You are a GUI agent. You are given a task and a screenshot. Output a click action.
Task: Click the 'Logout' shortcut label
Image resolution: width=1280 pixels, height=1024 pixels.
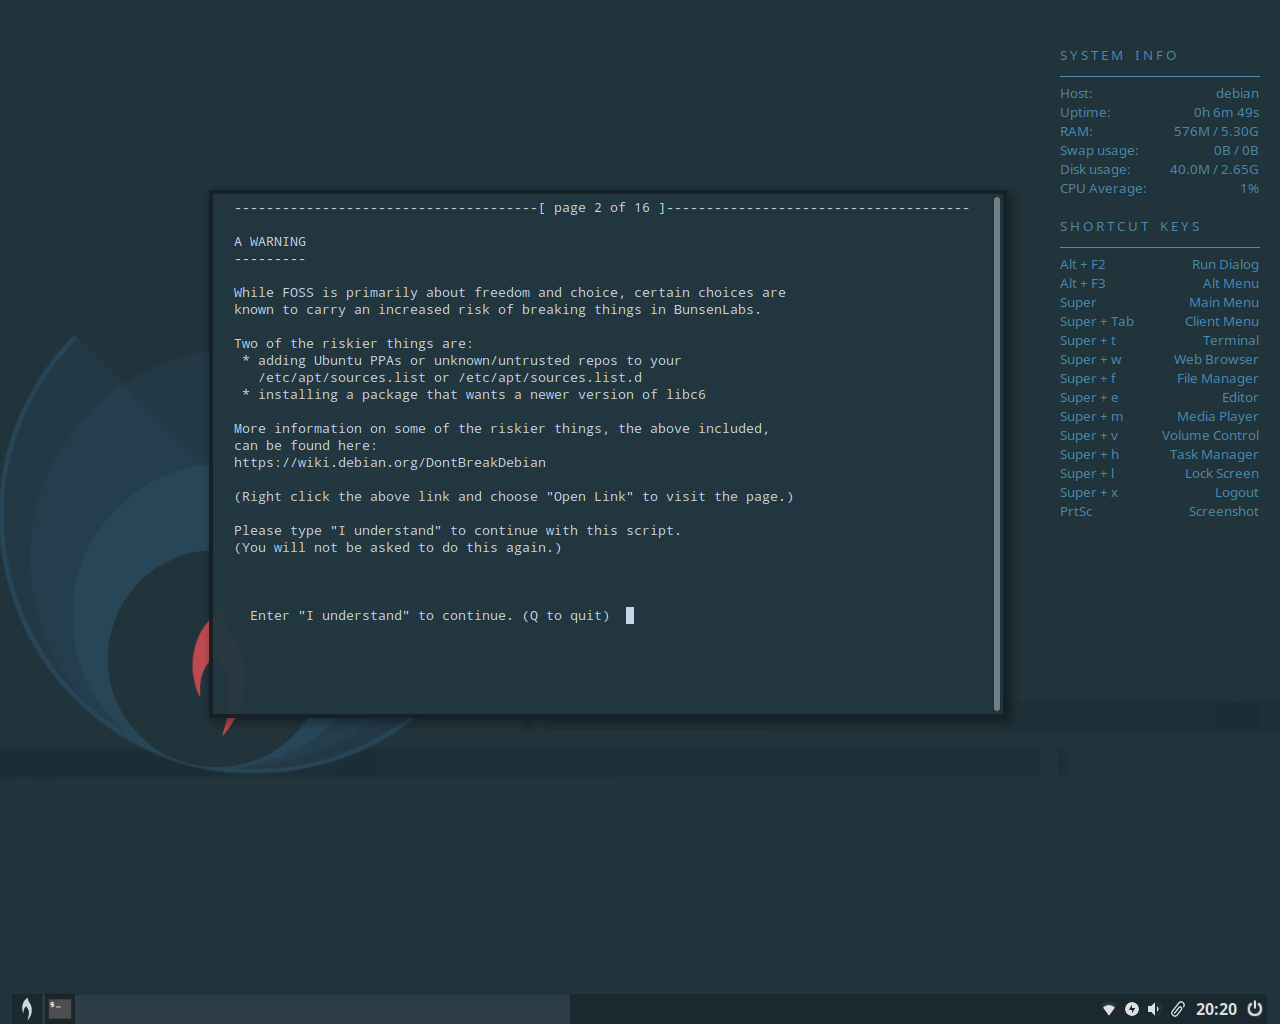(1237, 492)
